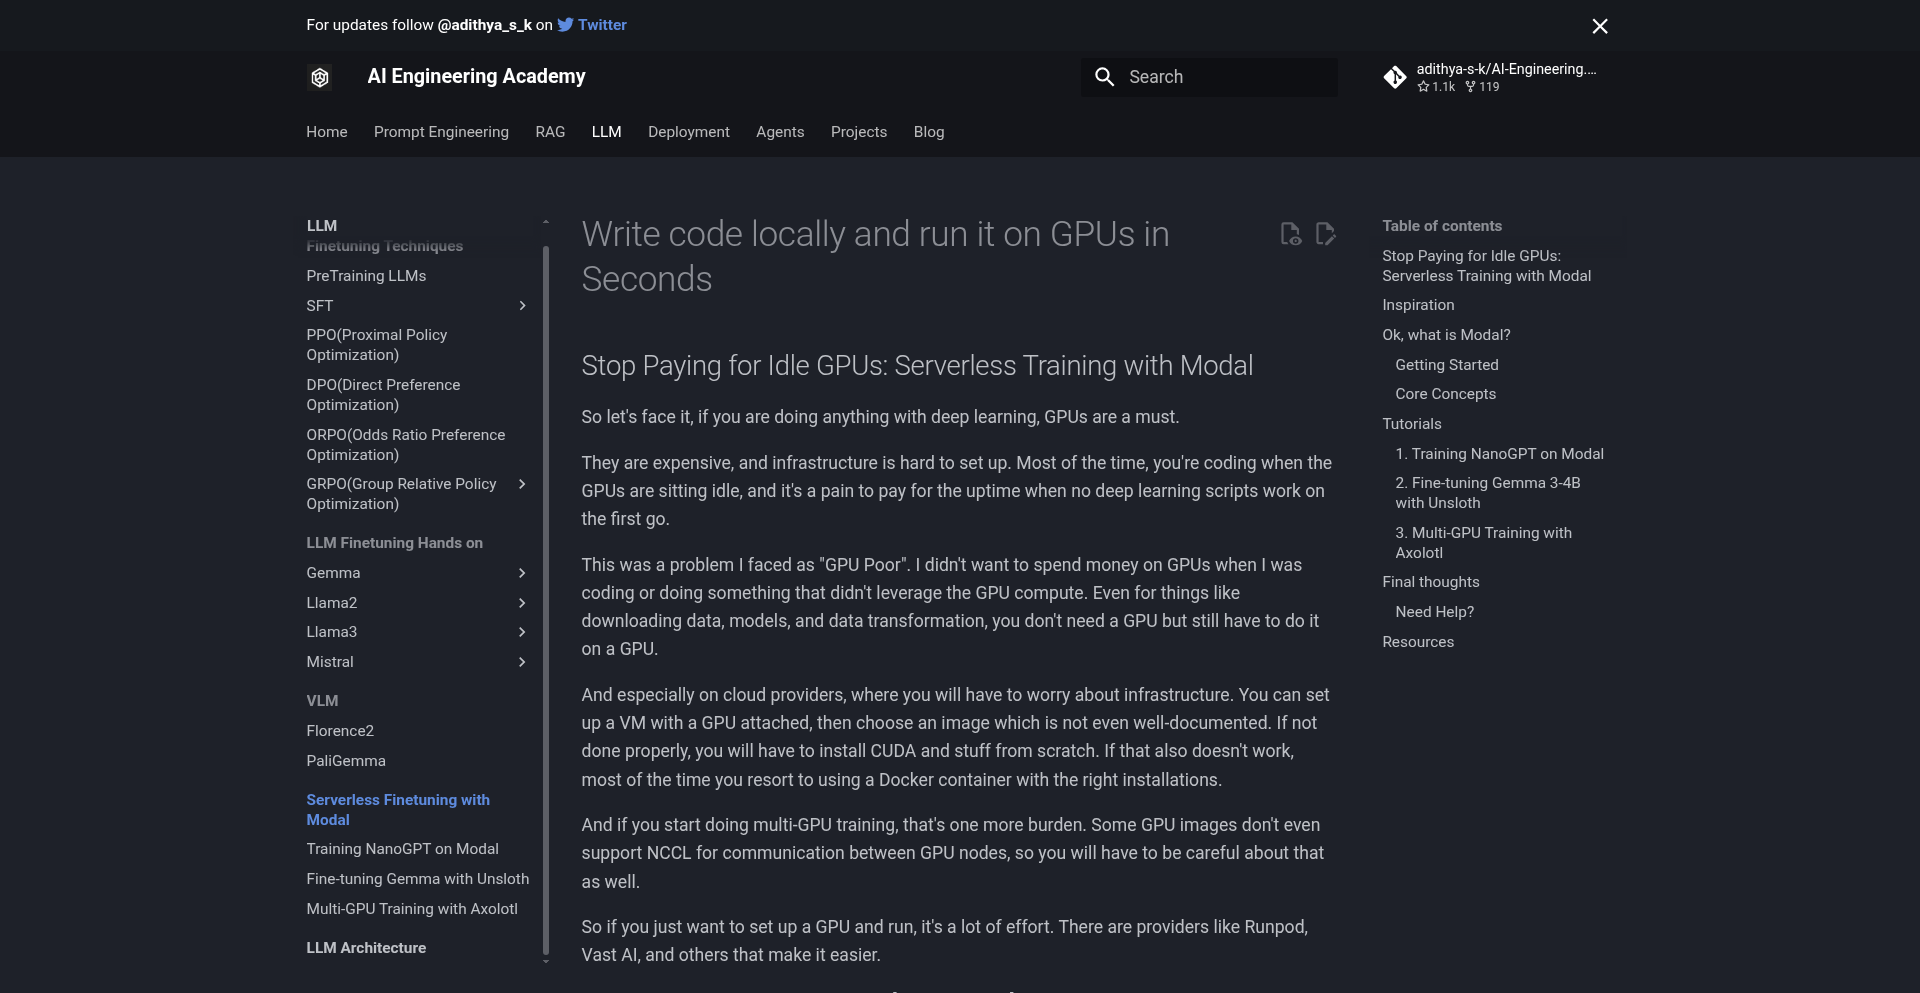Click the view source page icon
This screenshot has width=1920, height=993.
click(1291, 234)
